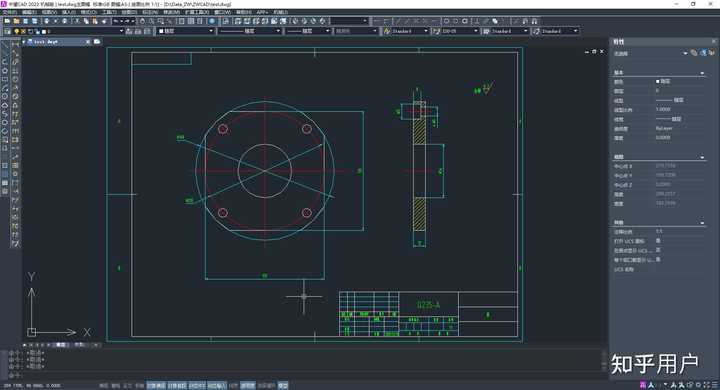The image size is (720, 390).
Task: Select the Spline draw tool
Action: (x=5, y=114)
